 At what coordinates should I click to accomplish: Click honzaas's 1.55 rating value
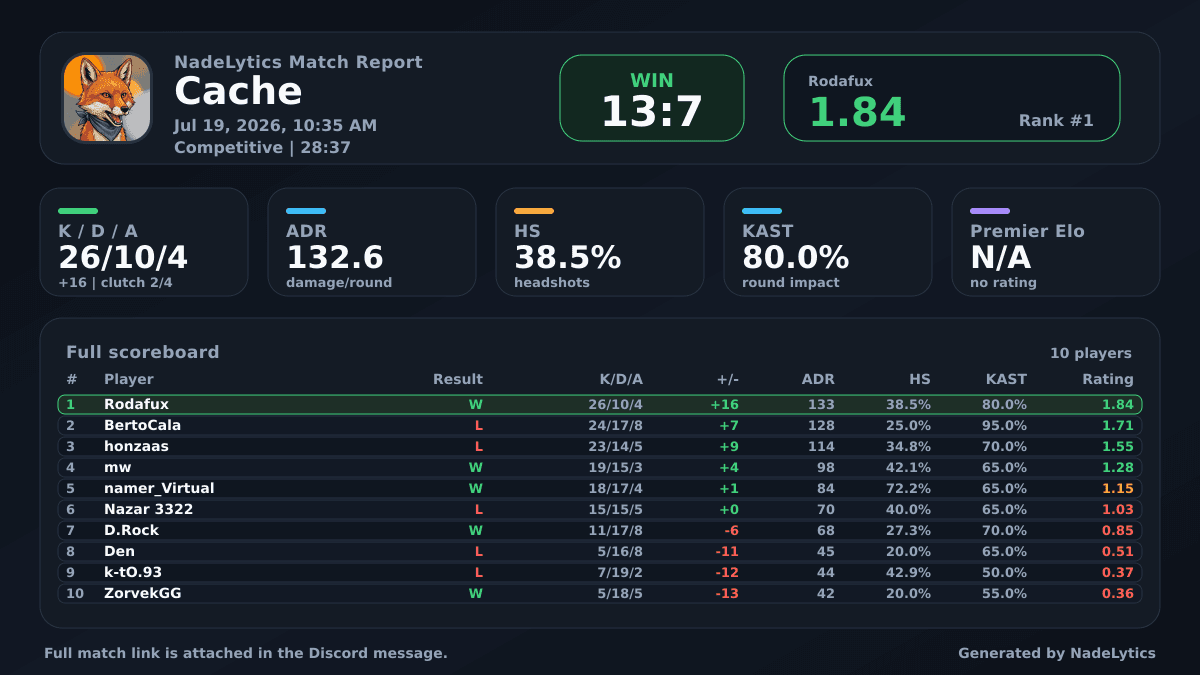1118,447
